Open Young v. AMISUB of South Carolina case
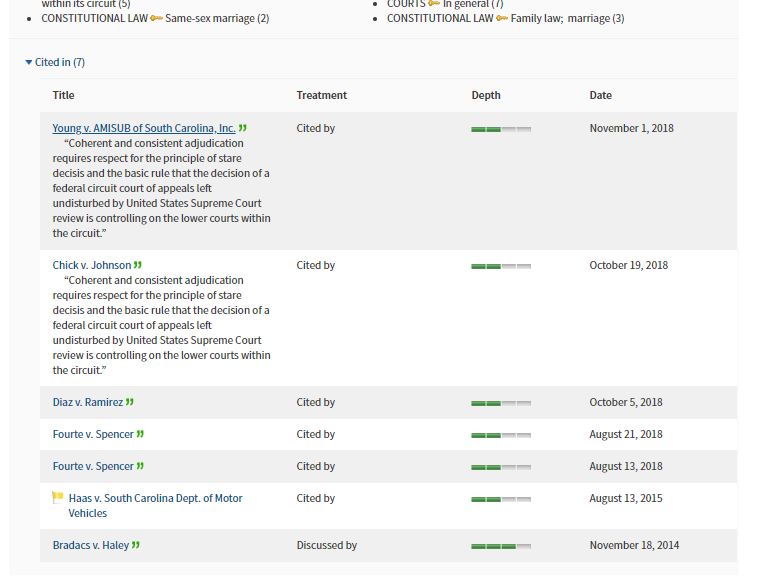757x586 pixels. click(x=144, y=128)
